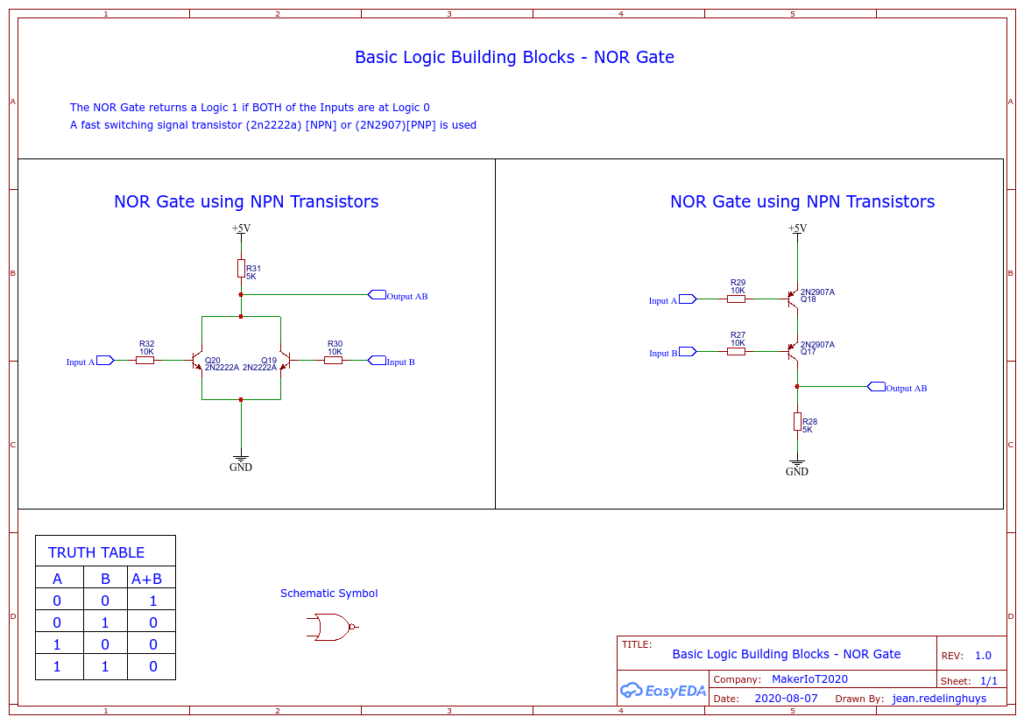Click the 'A' column header in truth table
The height and width of the screenshot is (724, 1024).
click(57, 578)
